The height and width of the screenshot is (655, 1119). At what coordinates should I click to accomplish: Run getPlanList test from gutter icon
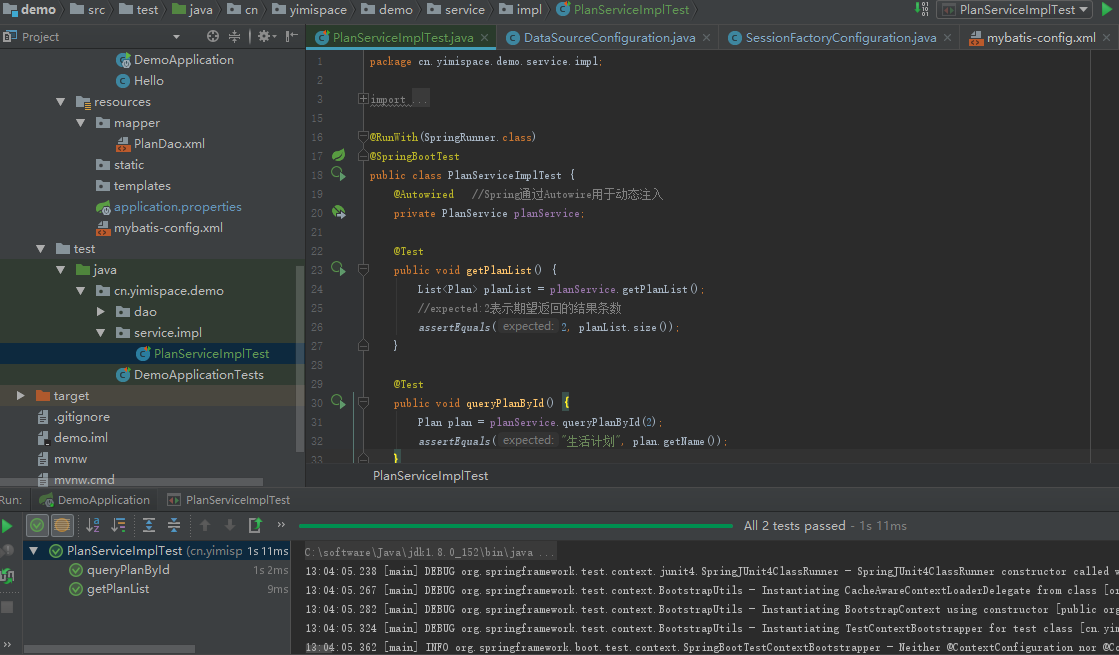click(338, 269)
